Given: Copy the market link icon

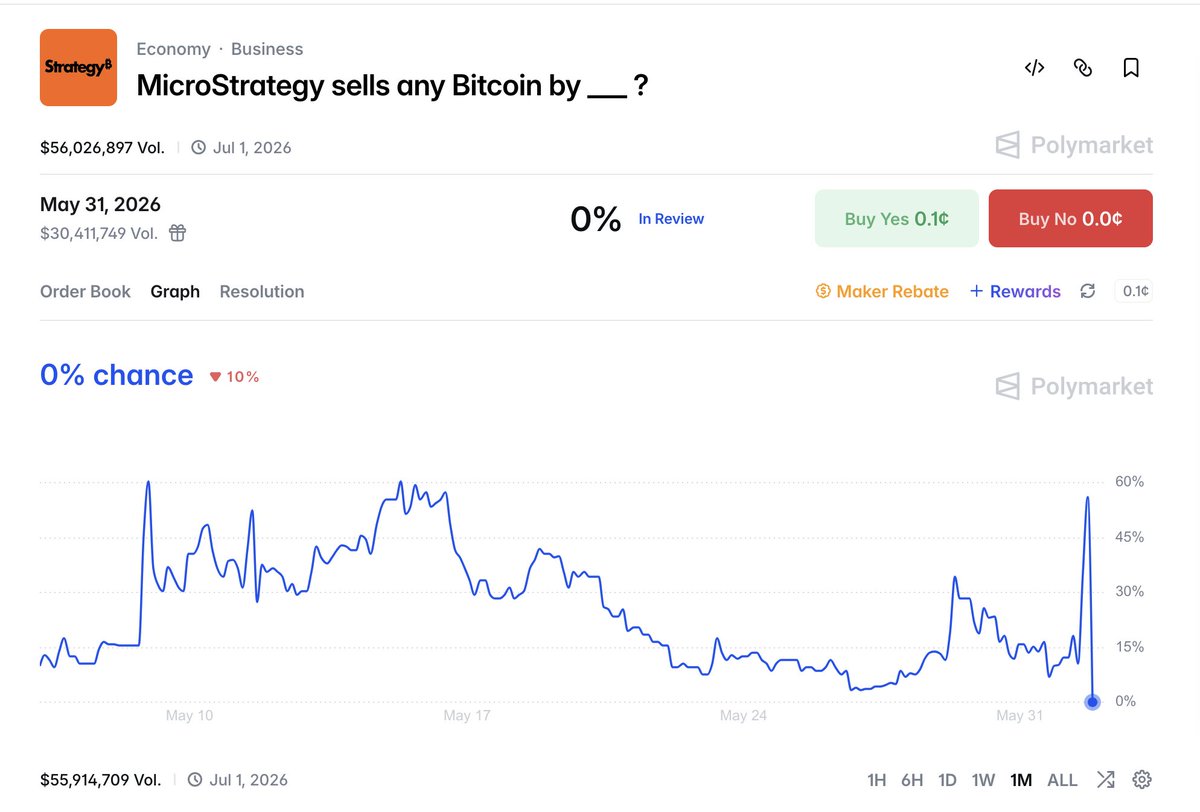Looking at the screenshot, I should tap(1082, 68).
